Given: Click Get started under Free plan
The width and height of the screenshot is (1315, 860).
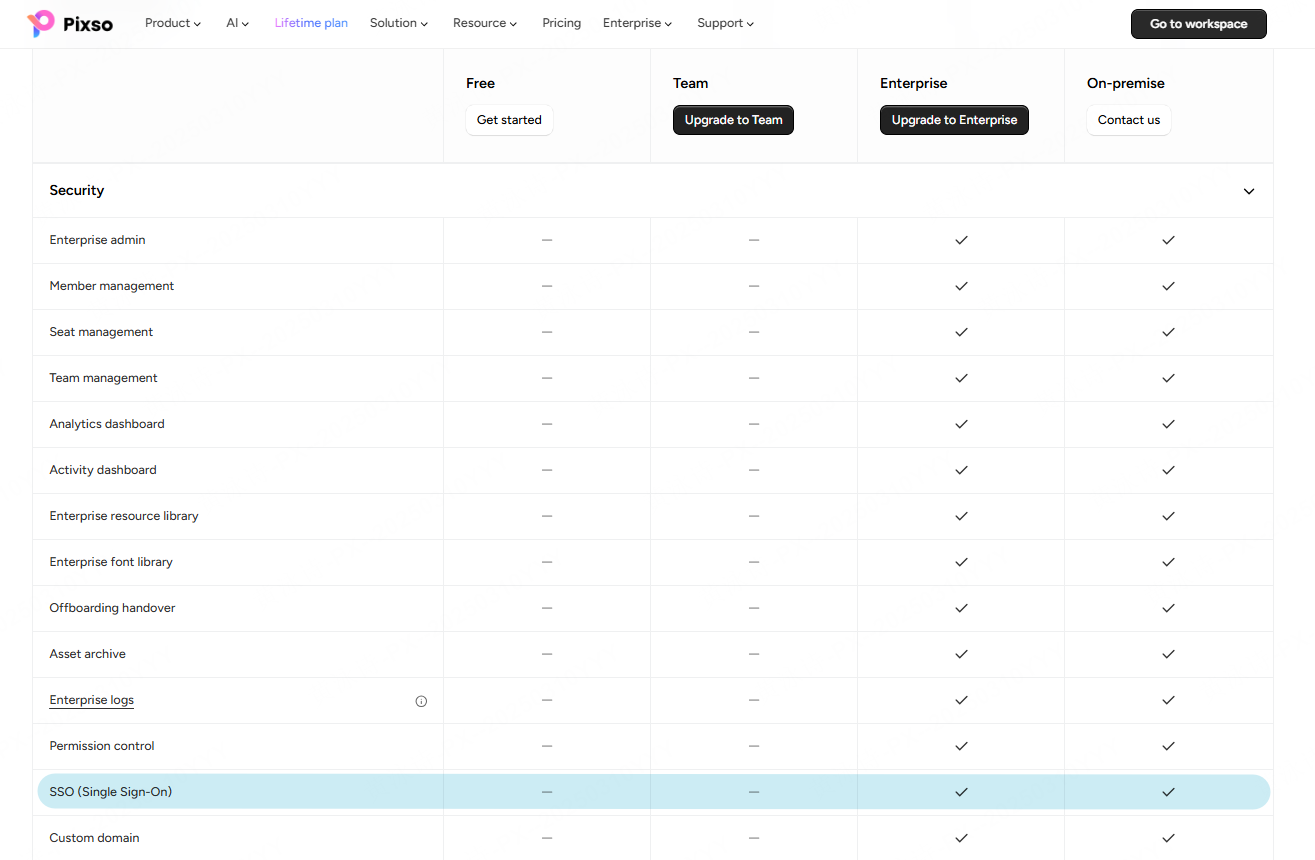Looking at the screenshot, I should coord(509,120).
